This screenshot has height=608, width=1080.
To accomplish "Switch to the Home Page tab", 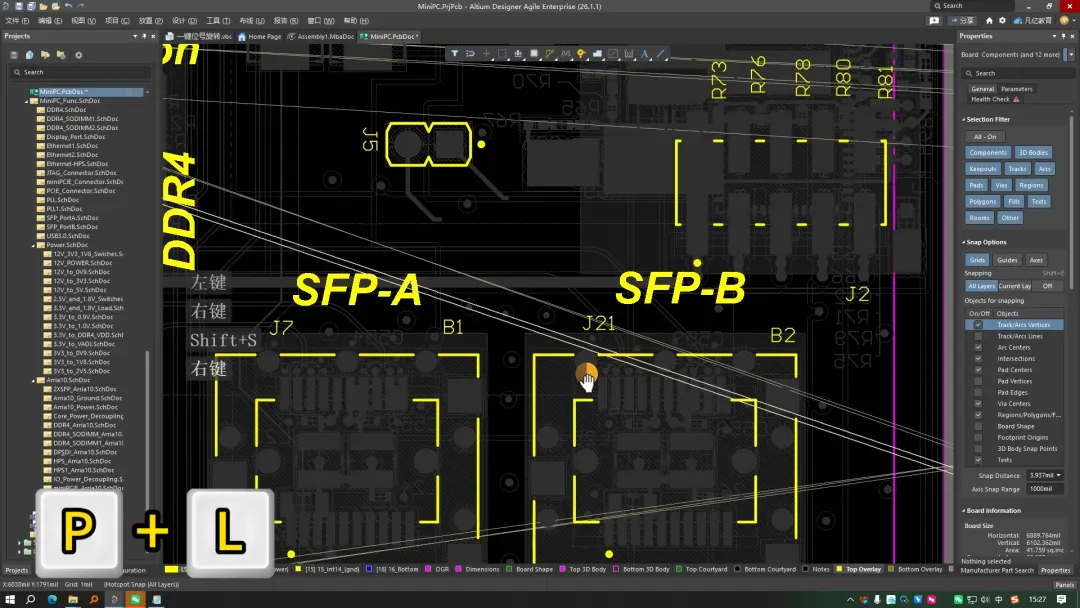I will 260,36.
